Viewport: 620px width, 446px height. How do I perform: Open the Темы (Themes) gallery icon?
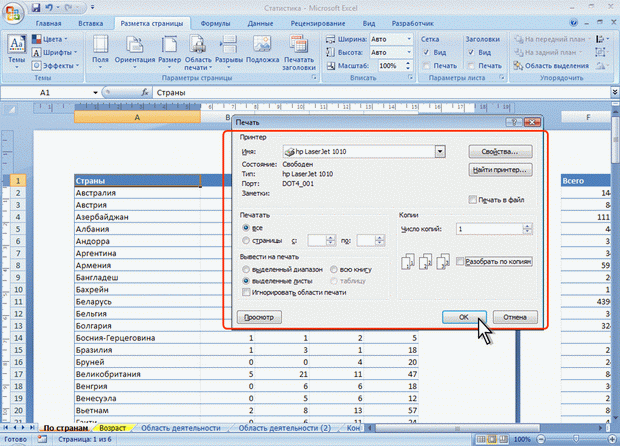[x=17, y=47]
